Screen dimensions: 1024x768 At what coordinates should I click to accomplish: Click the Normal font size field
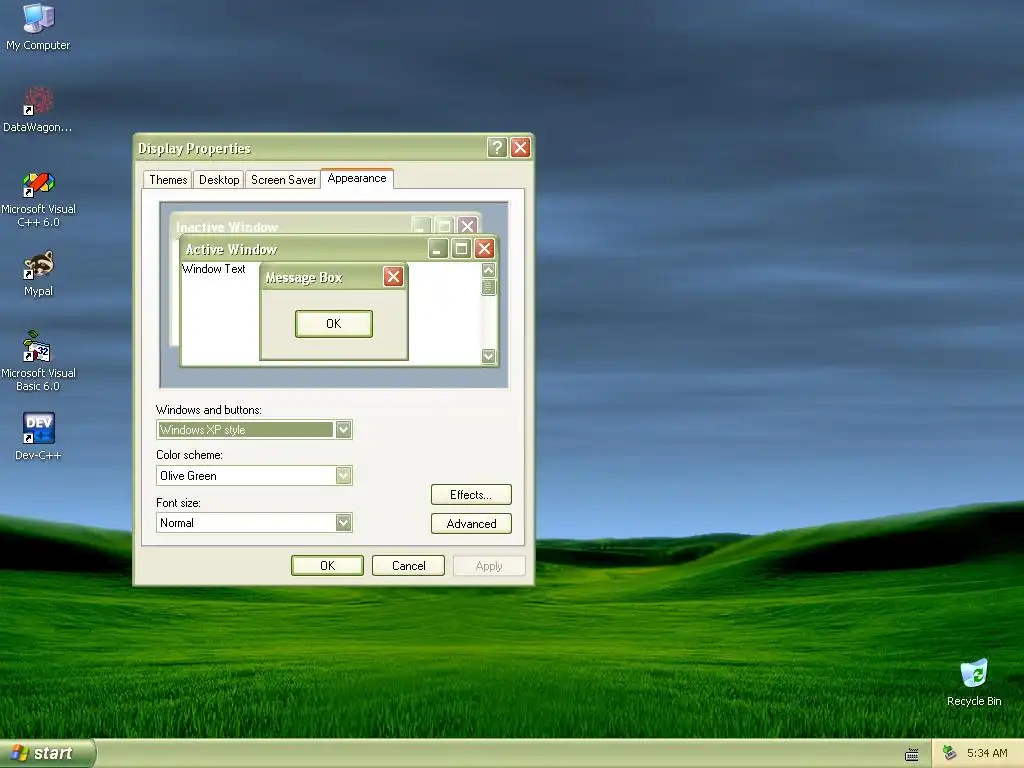pyautogui.click(x=254, y=522)
